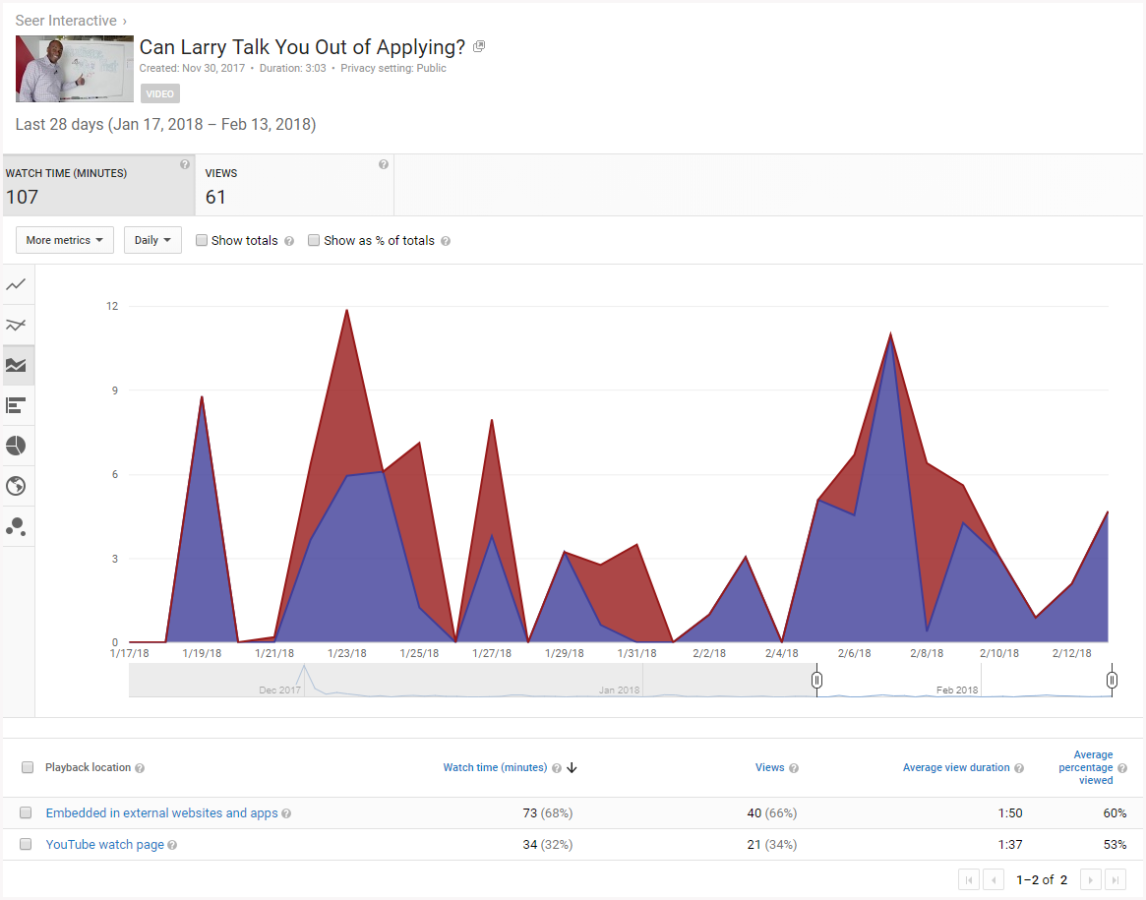The image size is (1146, 900).
Task: Open the pie chart view
Action: click(16, 446)
